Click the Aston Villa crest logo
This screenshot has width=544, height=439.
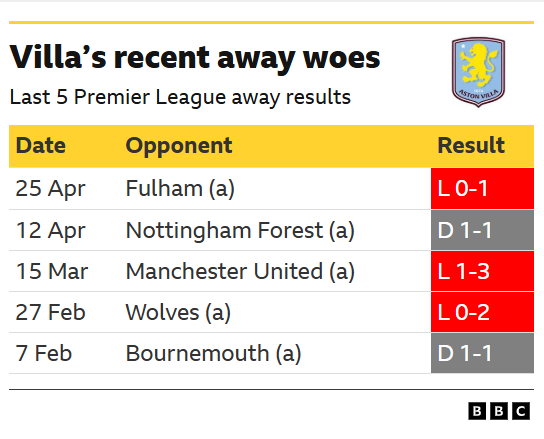(x=478, y=72)
